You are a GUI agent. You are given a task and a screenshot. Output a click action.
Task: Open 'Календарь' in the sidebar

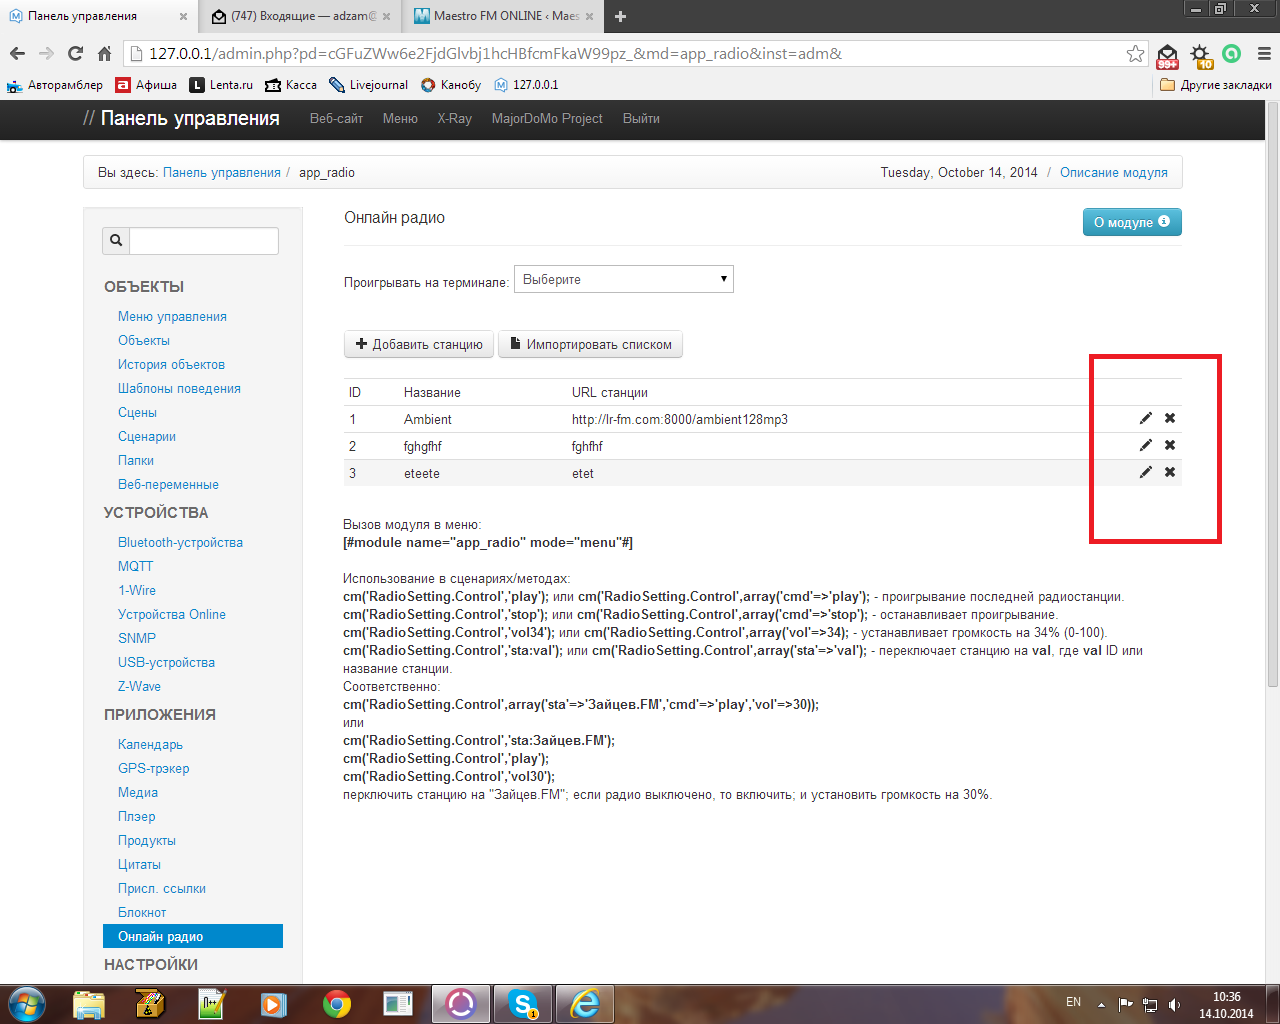(x=150, y=744)
